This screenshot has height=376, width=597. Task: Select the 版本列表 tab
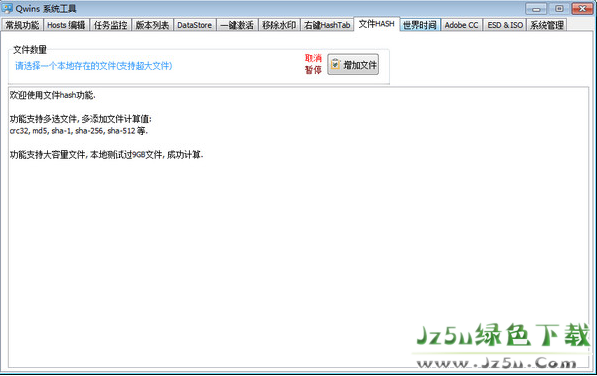coord(152,25)
